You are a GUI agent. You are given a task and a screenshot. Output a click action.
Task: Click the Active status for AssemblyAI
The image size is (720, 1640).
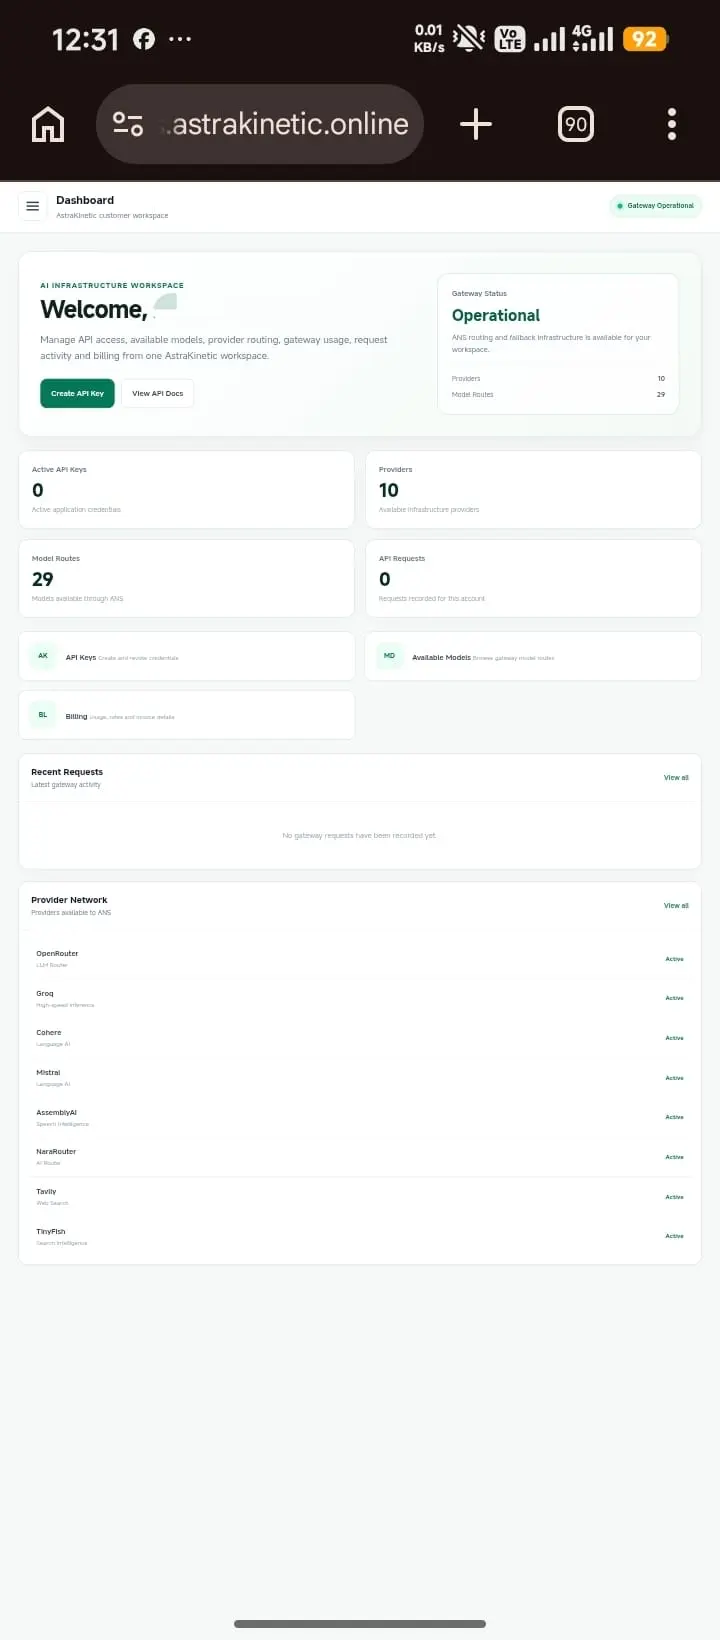coord(675,1117)
